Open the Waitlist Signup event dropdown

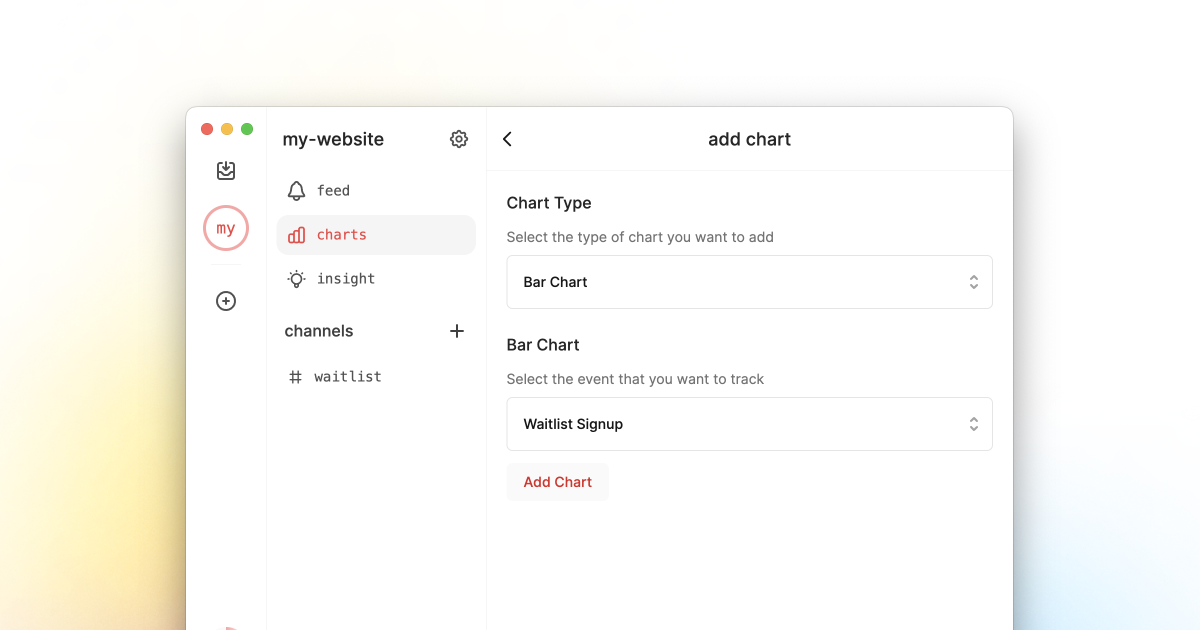(x=749, y=424)
